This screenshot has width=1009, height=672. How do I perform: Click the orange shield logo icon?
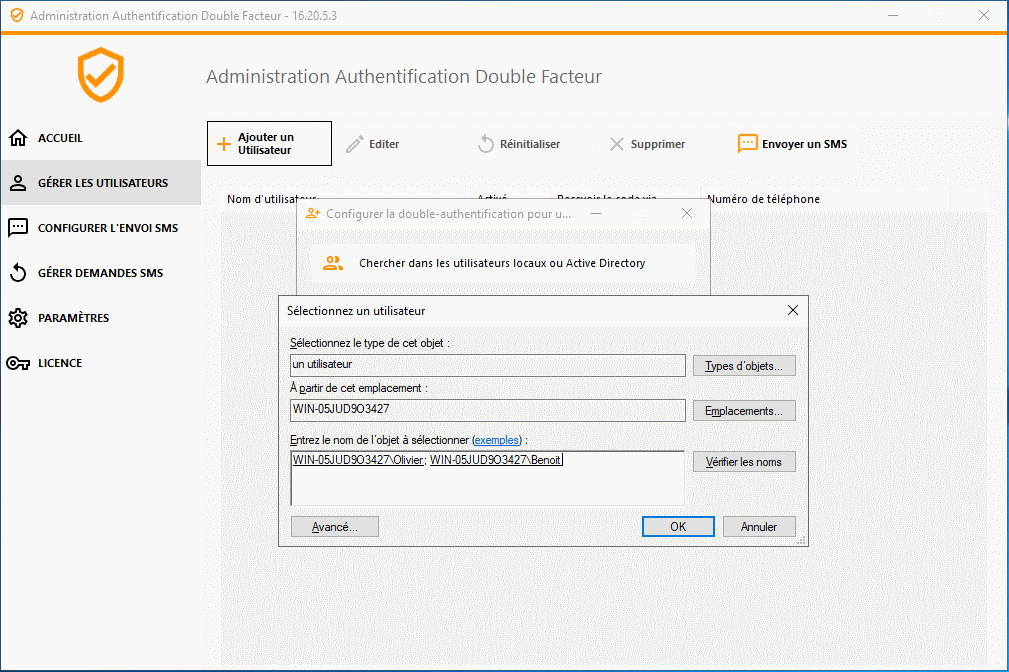101,76
